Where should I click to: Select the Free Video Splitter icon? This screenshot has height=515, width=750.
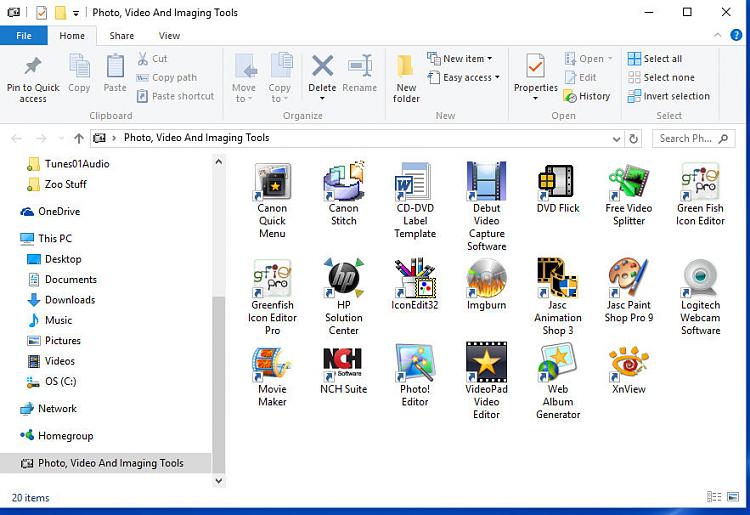(x=629, y=182)
